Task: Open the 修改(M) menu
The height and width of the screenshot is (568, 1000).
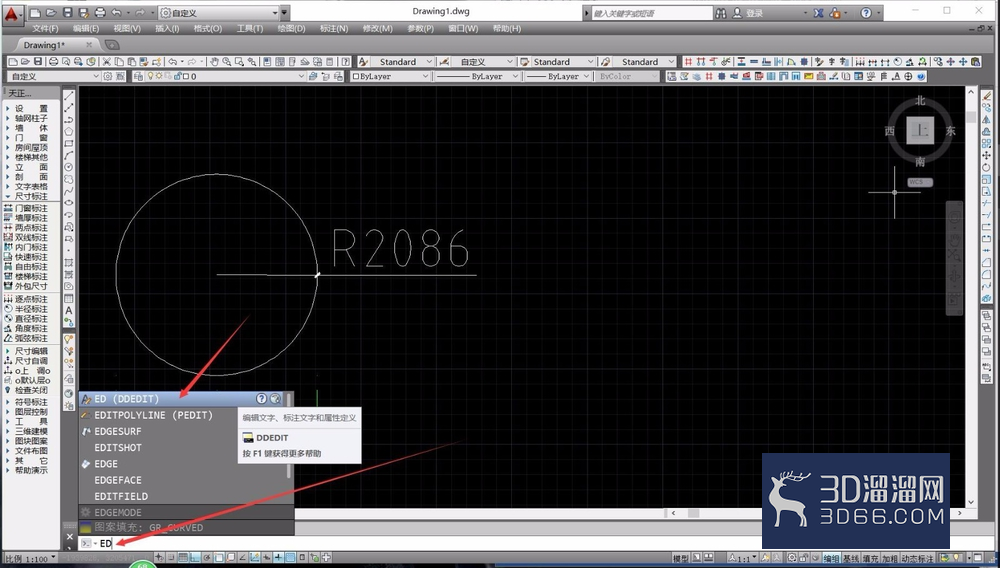Action: pyautogui.click(x=378, y=29)
